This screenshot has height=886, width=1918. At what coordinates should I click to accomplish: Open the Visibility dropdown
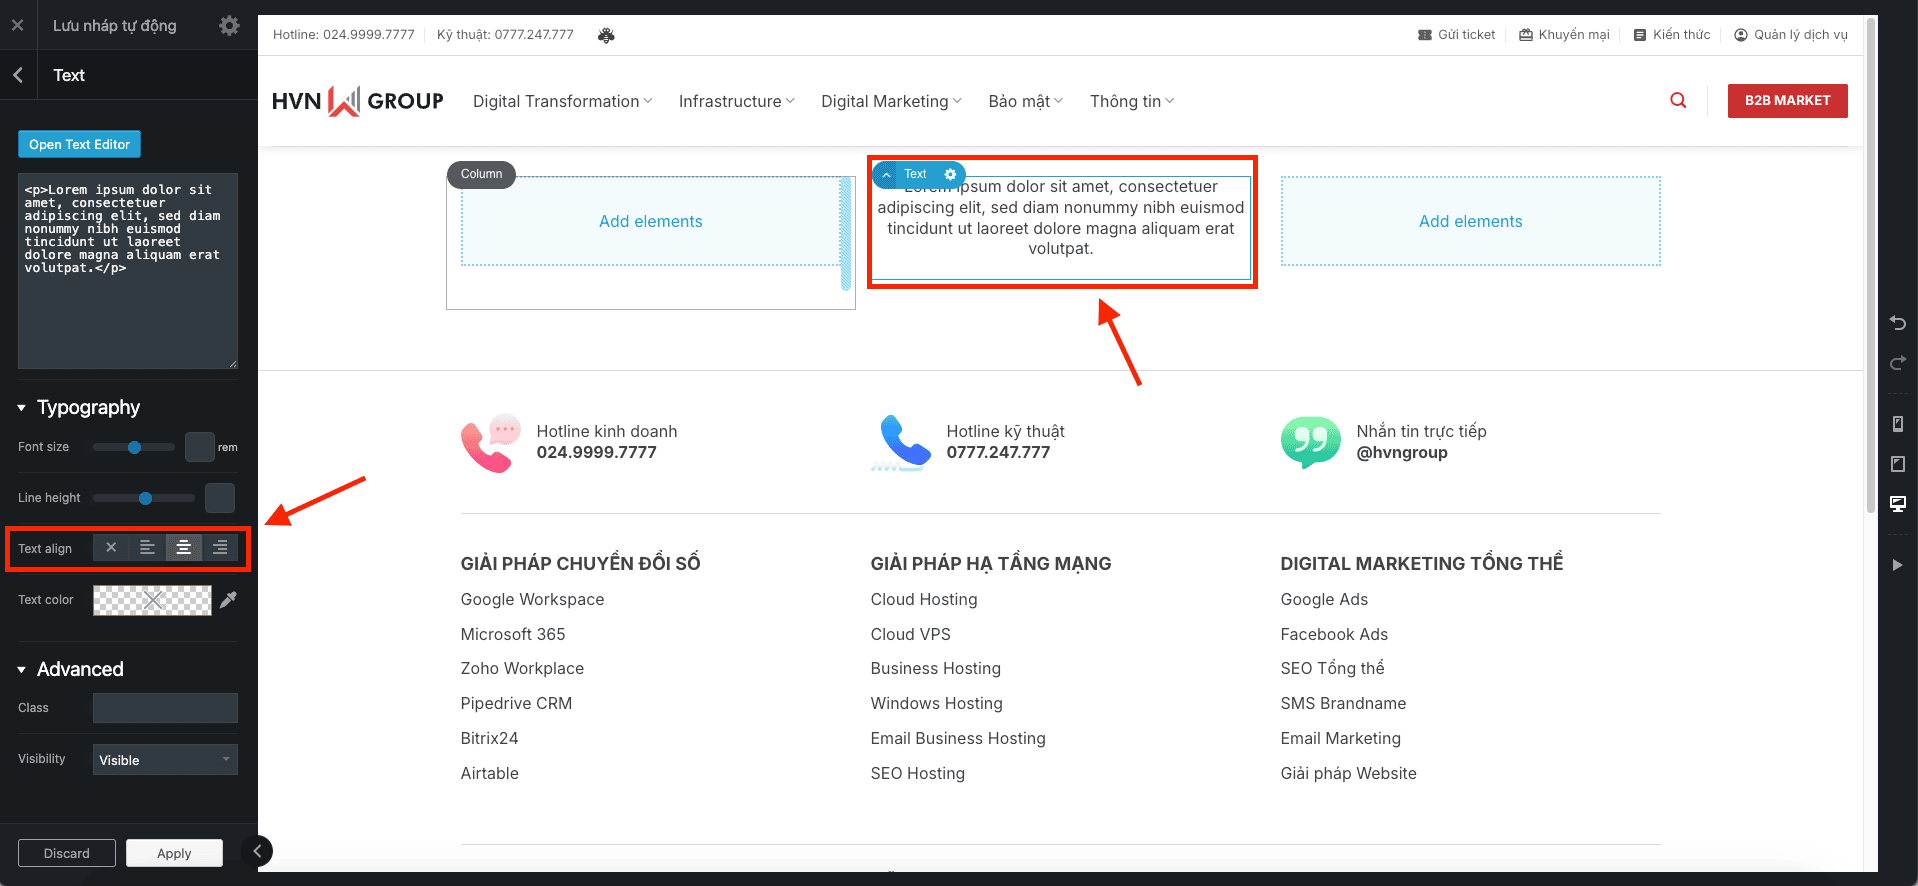165,759
